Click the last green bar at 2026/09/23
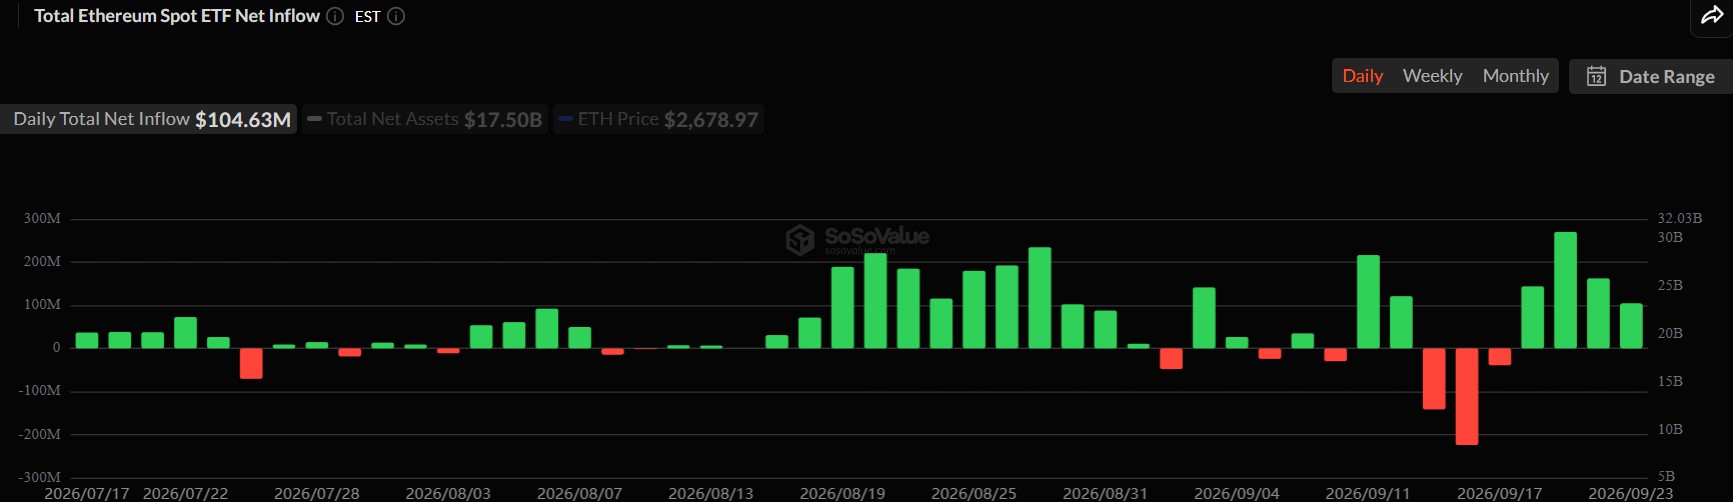 [1631, 326]
